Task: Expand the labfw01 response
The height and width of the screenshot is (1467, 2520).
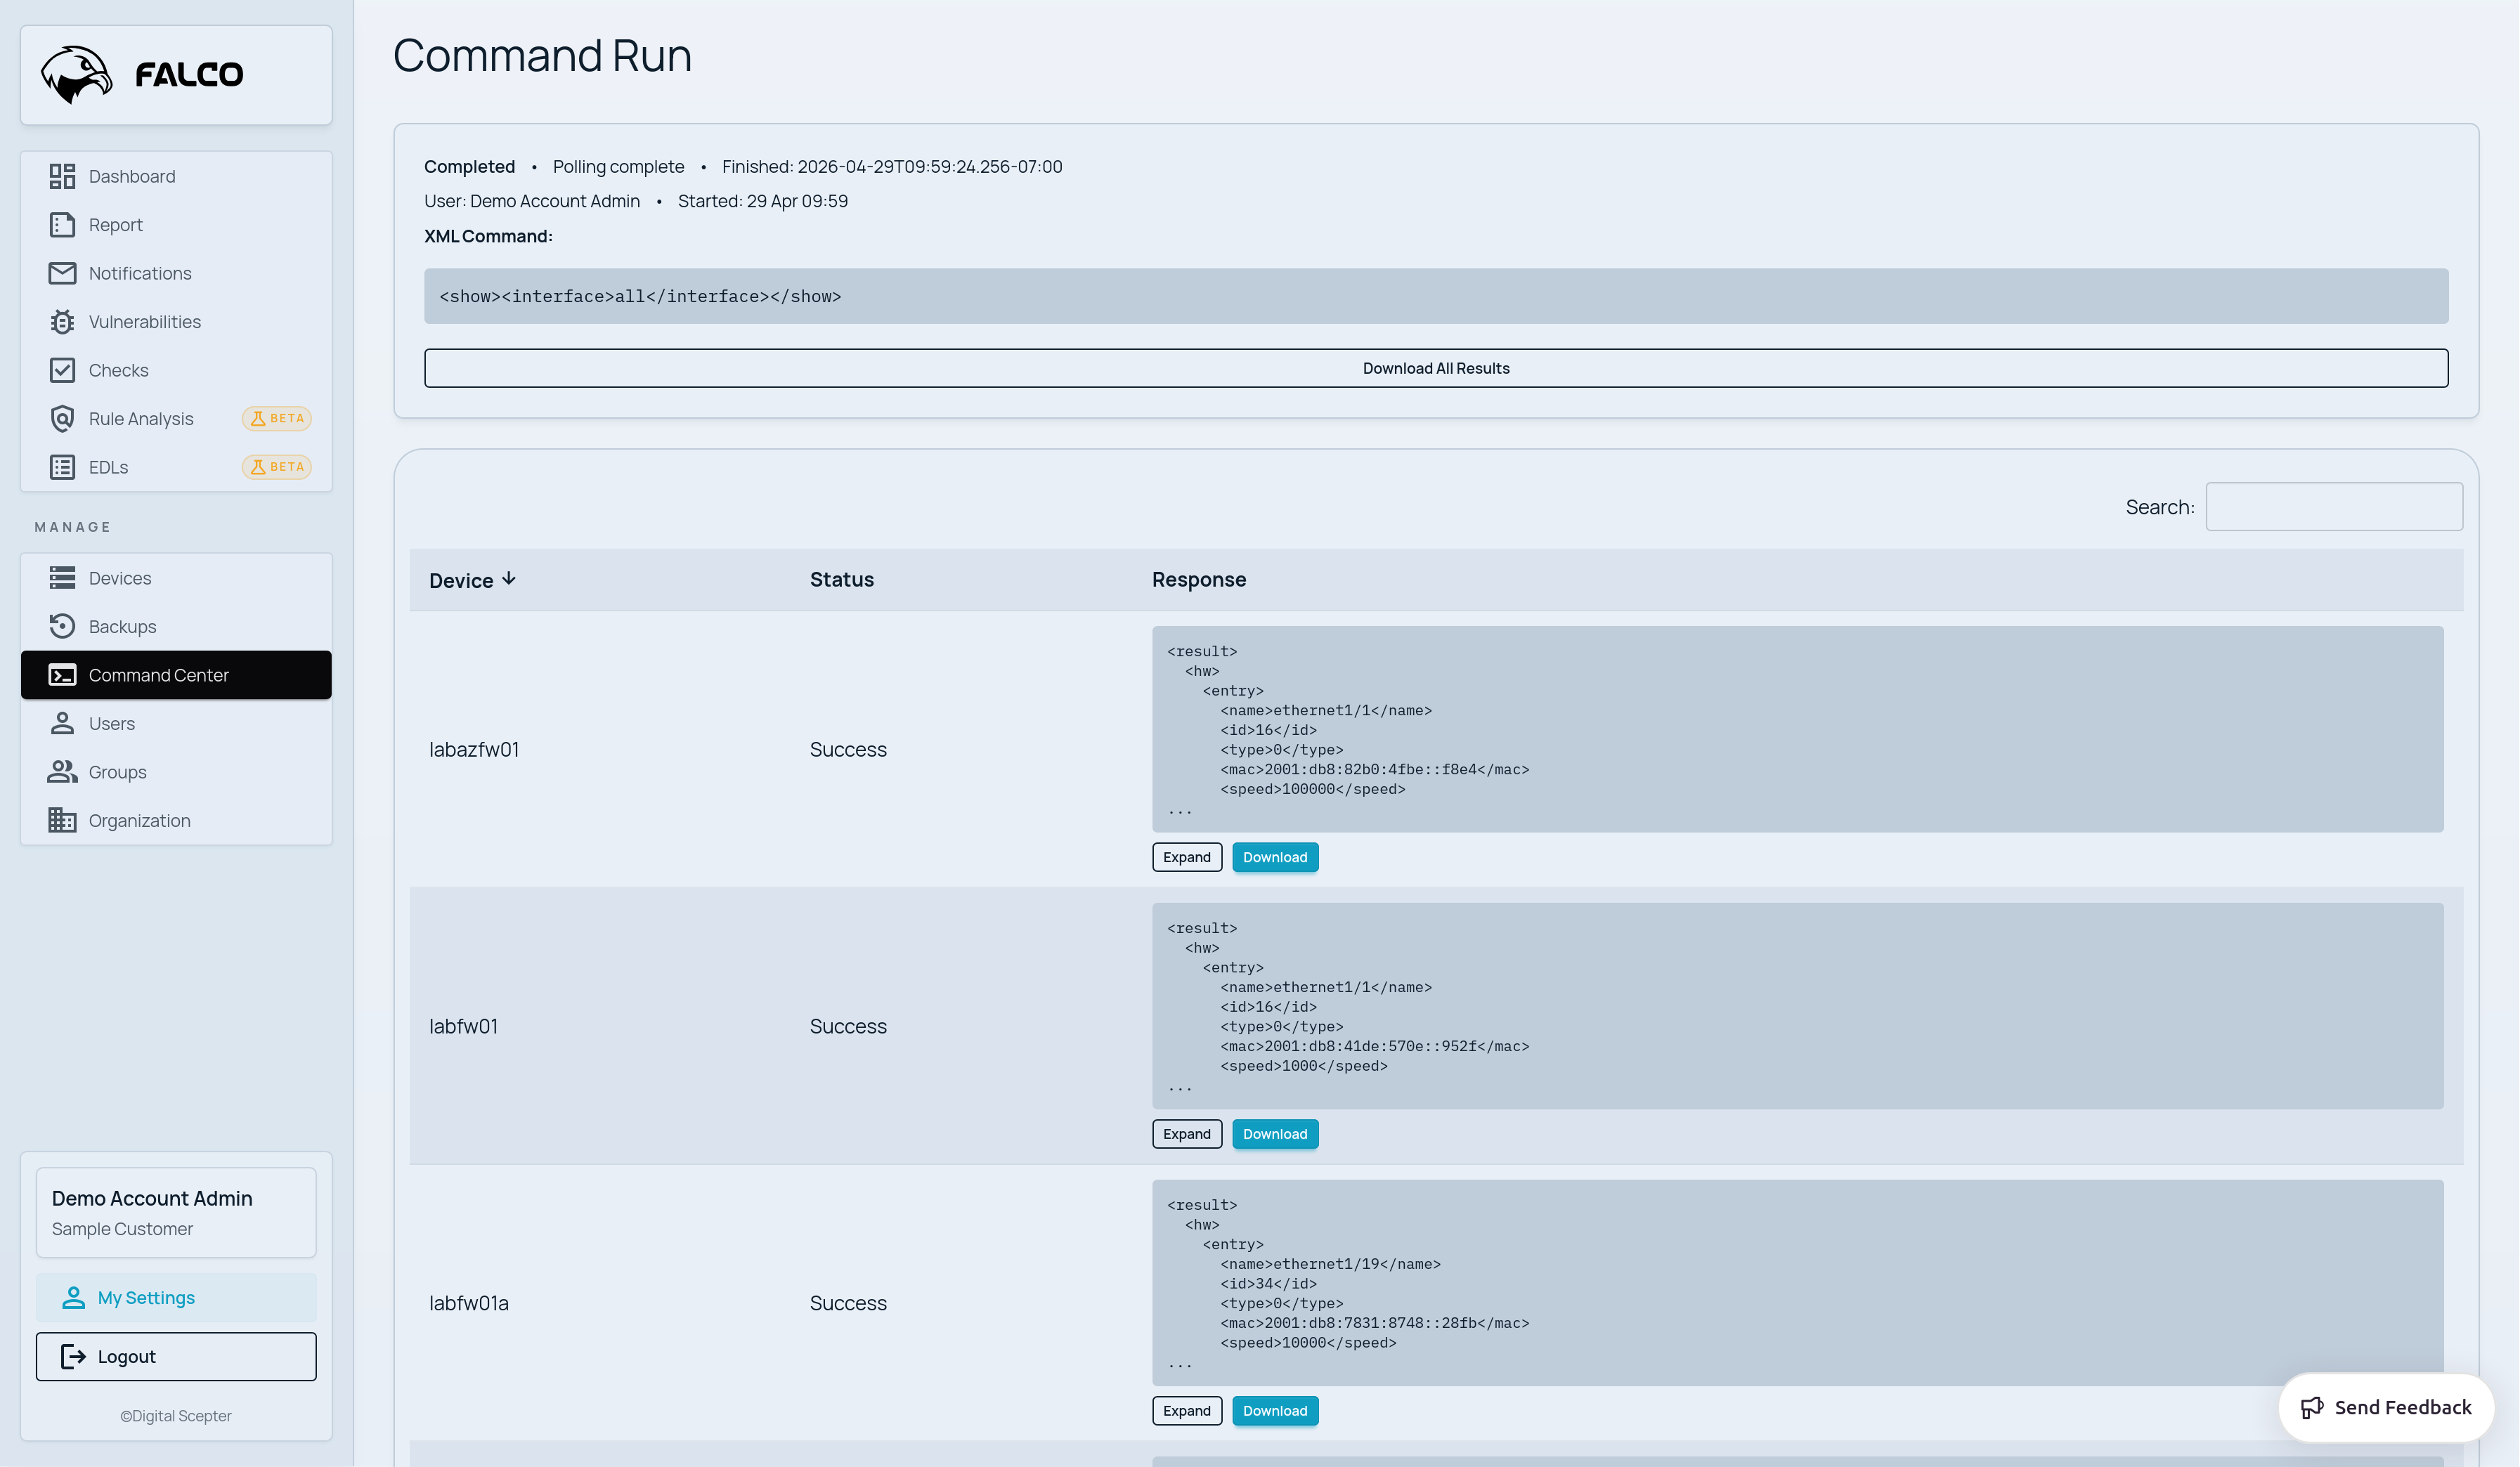Action: pos(1187,1134)
